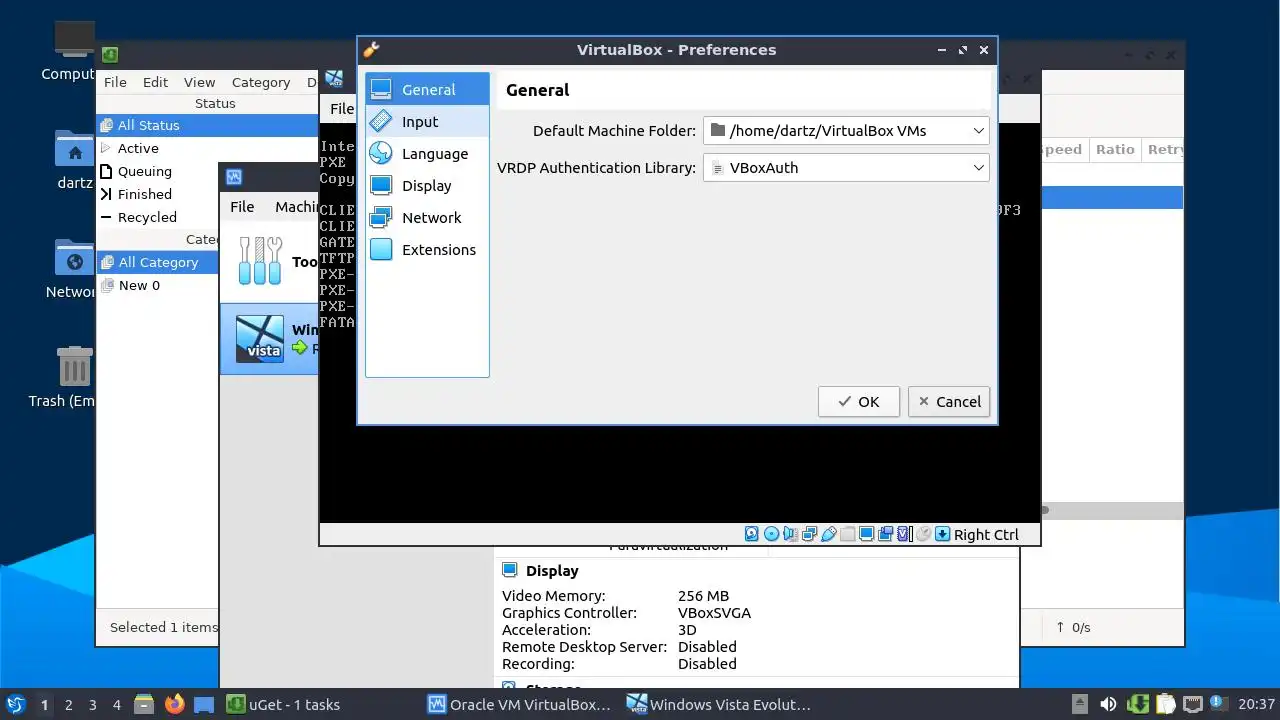This screenshot has height=720, width=1280.
Task: Click 256 MB video memory value
Action: (704, 596)
